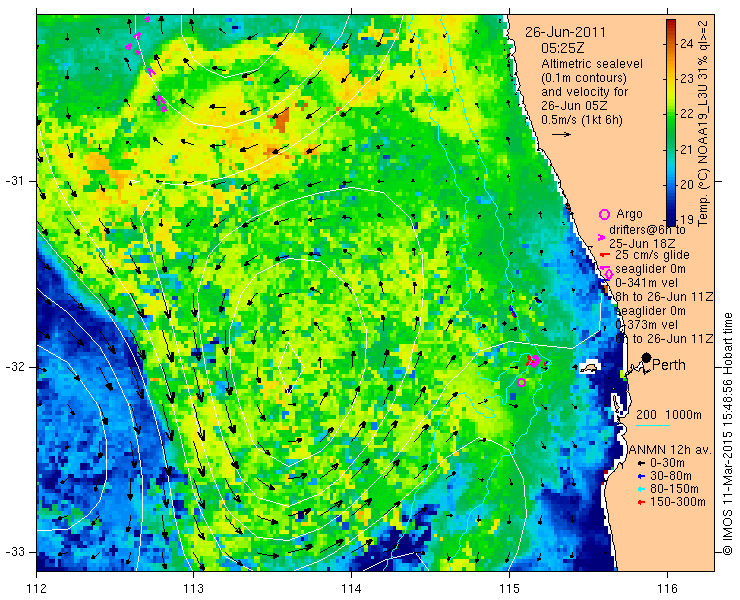
Task: Click the red 150-300m legend arrow
Action: coord(641,502)
